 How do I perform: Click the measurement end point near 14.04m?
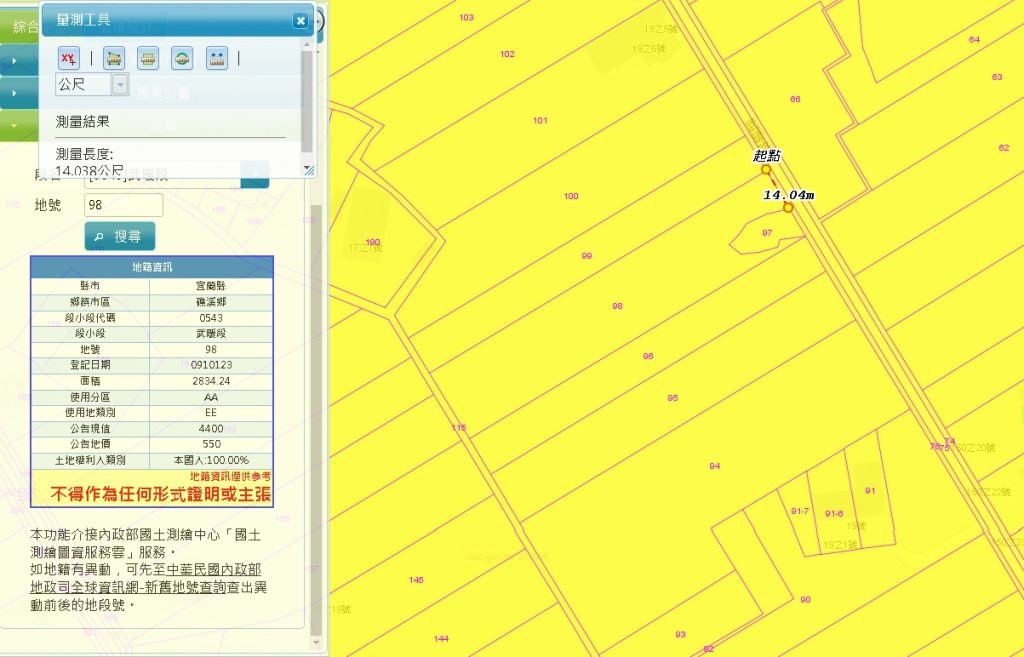(x=788, y=208)
